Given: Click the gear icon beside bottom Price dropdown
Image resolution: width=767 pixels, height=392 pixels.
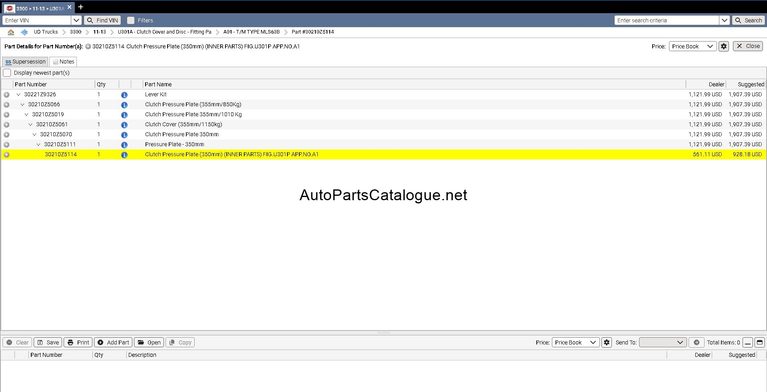Looking at the screenshot, I should pyautogui.click(x=607, y=343).
